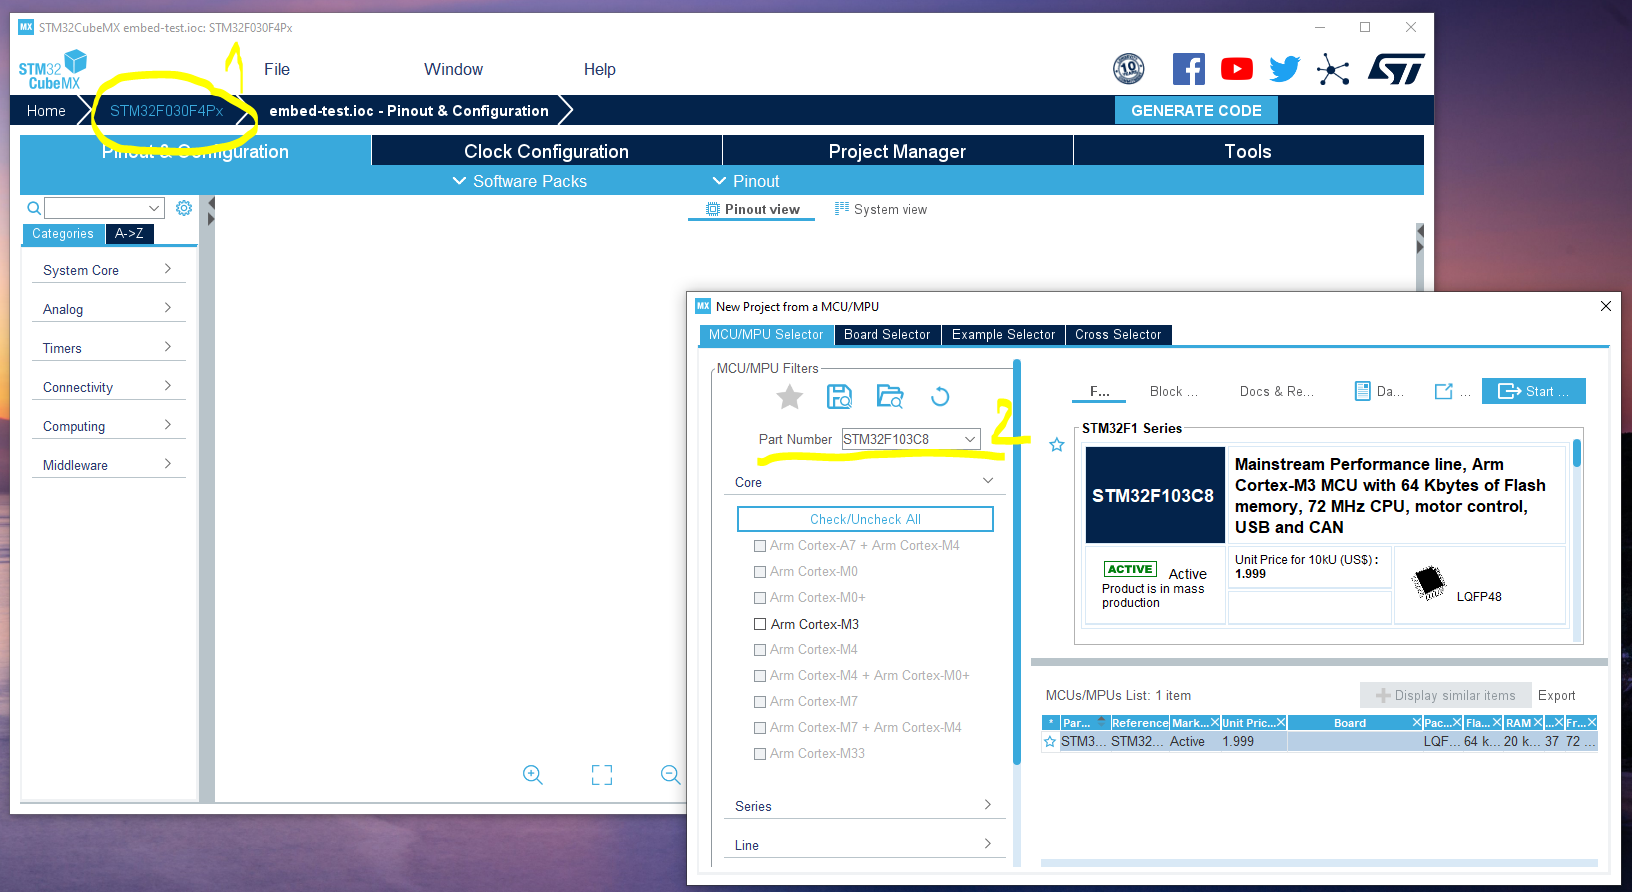Image resolution: width=1632 pixels, height=892 pixels.
Task: Add STM32F103C8 to favorites with the star
Action: [x=1057, y=445]
